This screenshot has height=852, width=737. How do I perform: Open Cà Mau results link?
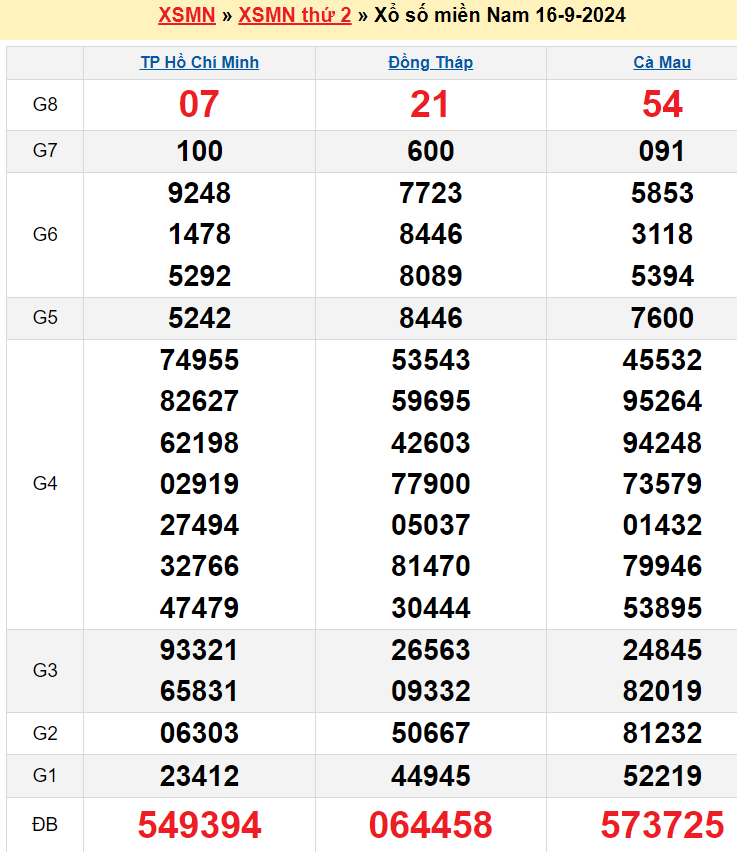tap(662, 62)
